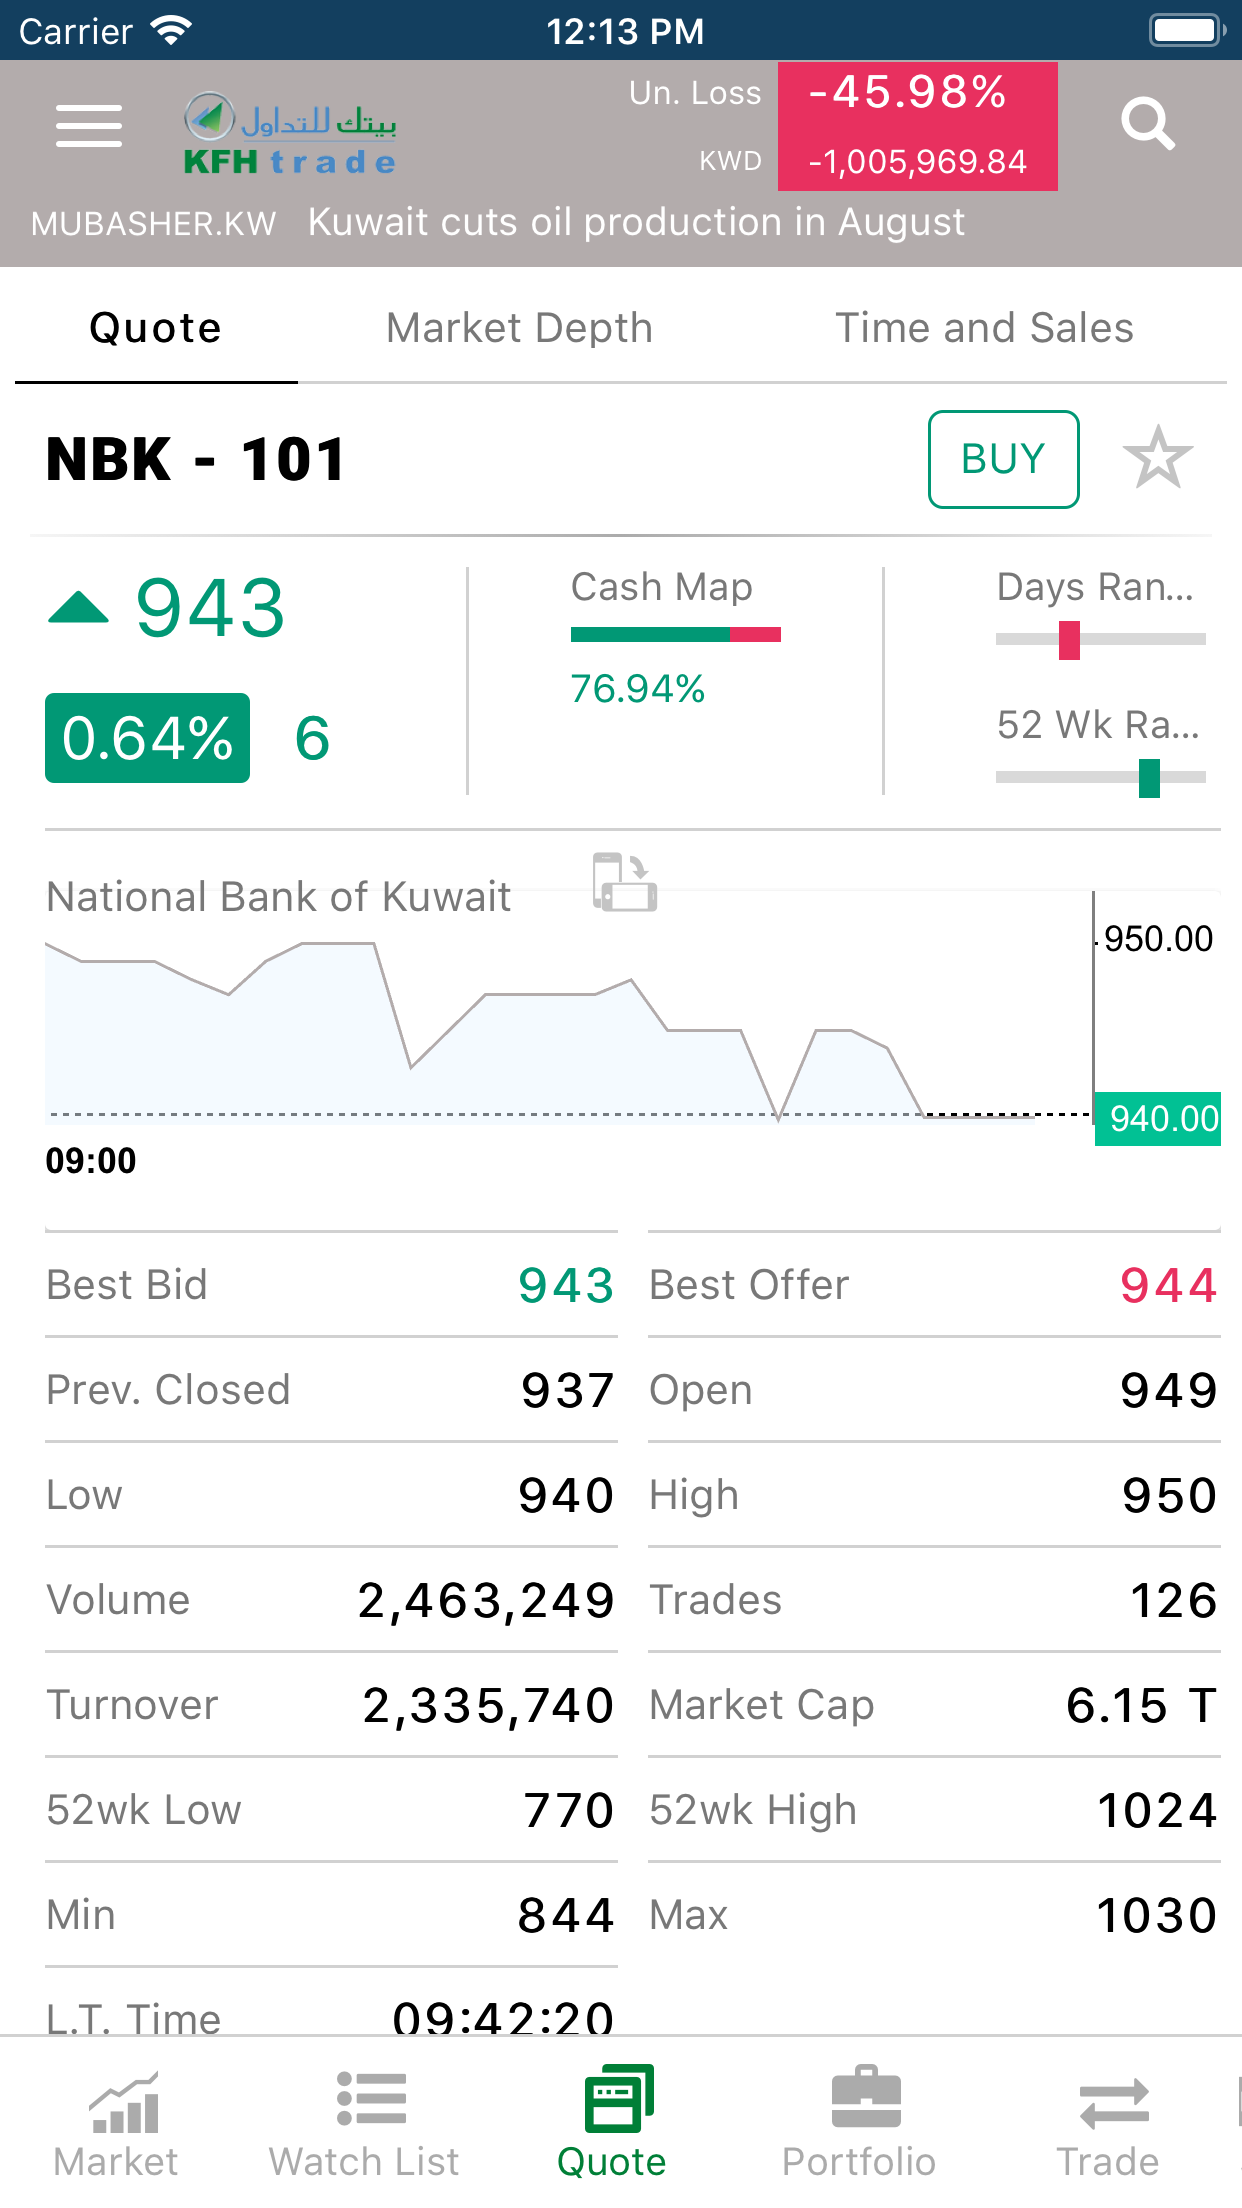
Task: Tap the Best Offer 944 value
Action: pyautogui.click(x=1169, y=1285)
